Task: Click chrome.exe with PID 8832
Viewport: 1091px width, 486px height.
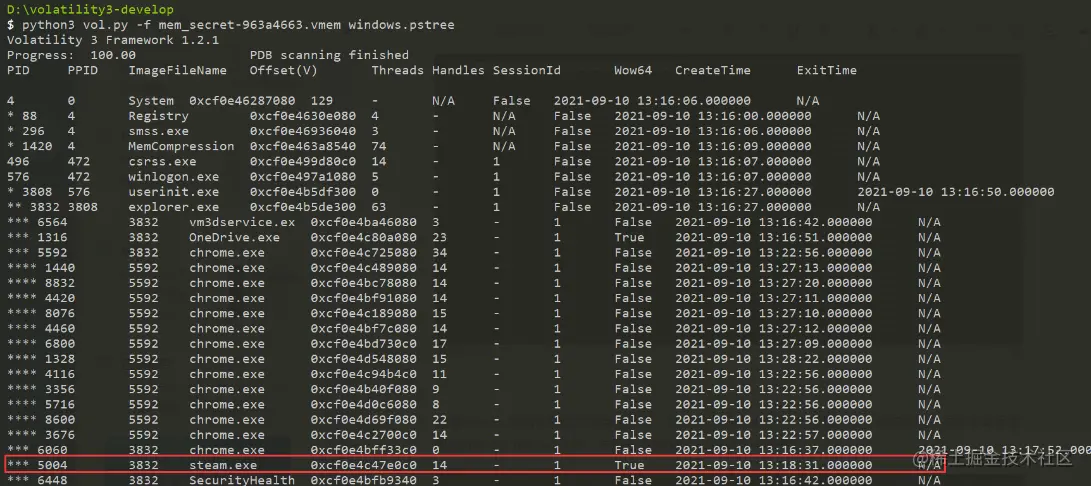Action: pos(227,283)
